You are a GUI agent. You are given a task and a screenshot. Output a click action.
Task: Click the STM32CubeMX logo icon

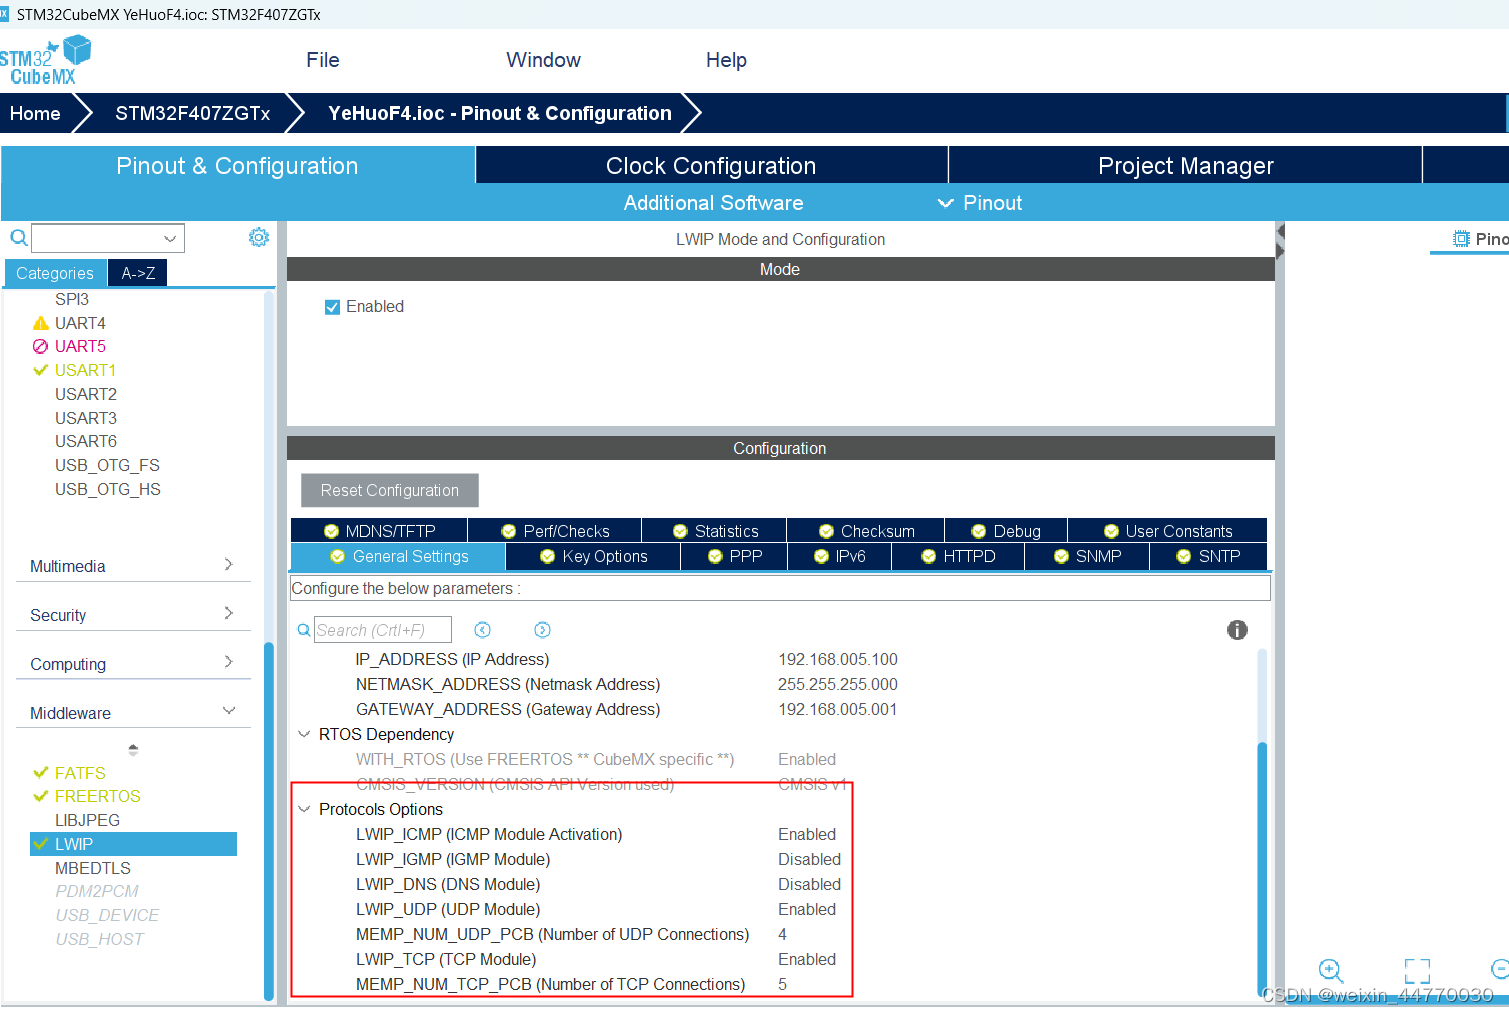pyautogui.click(x=44, y=60)
